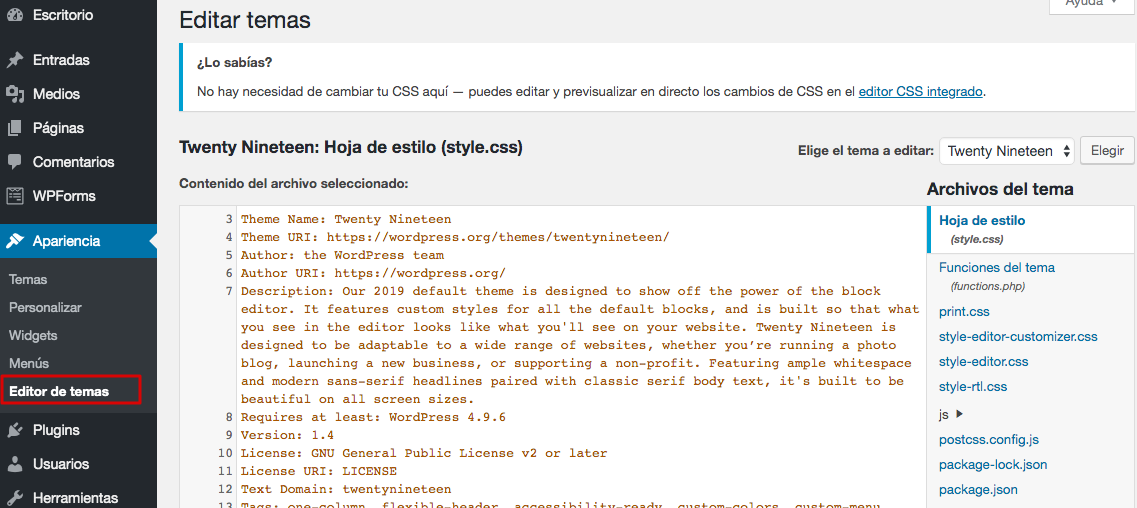Viewport: 1137px width, 508px height.
Task: Click the Author URI code line
Action: coord(373,273)
